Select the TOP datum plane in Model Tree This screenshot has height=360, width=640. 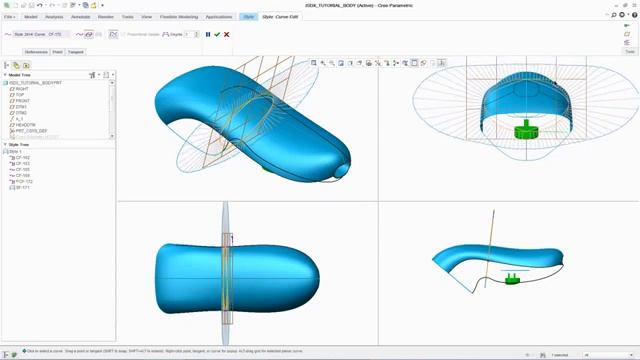17,95
